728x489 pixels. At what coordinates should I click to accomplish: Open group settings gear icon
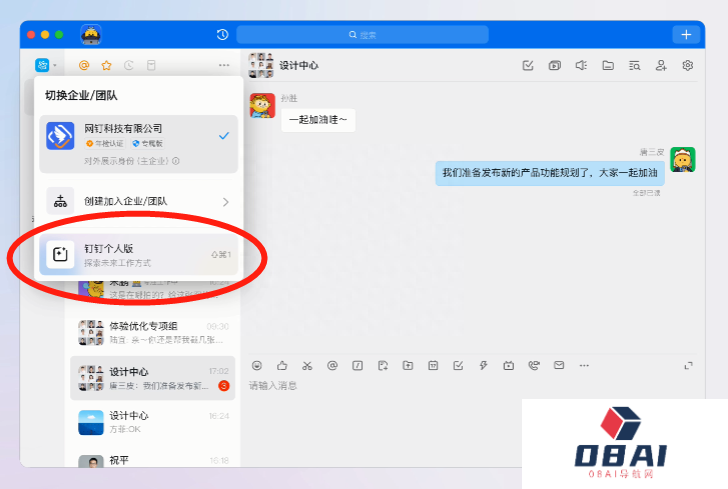[x=688, y=65]
